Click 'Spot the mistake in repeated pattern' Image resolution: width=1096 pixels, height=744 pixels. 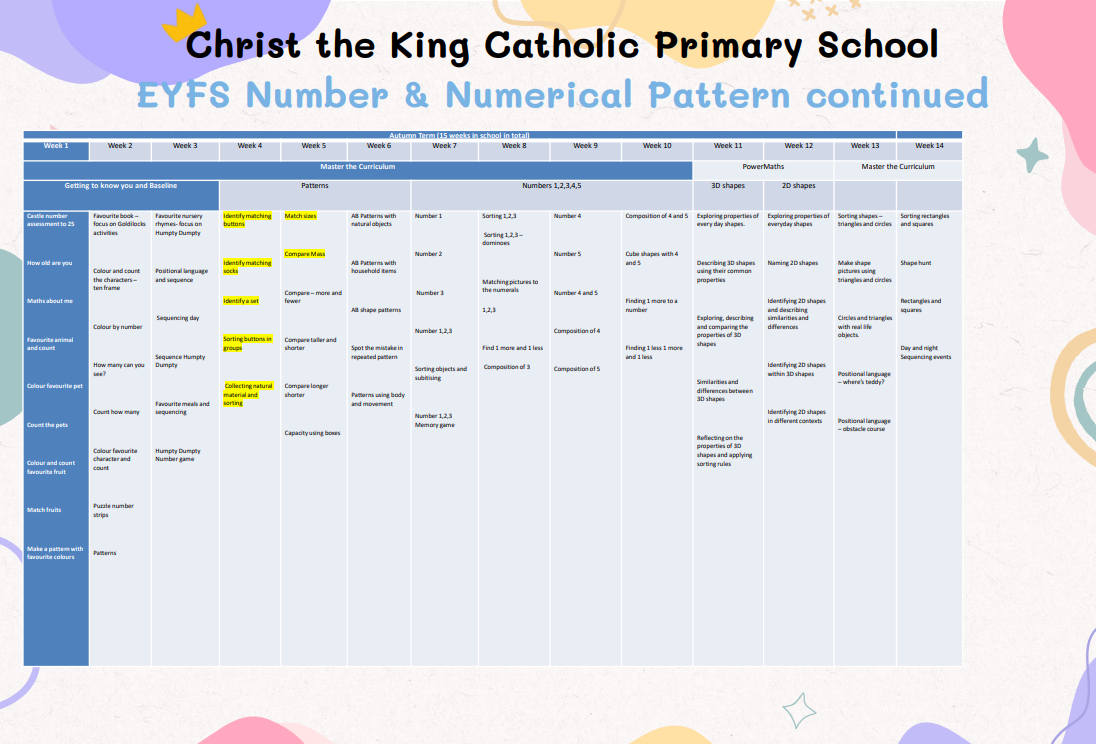tap(377, 352)
